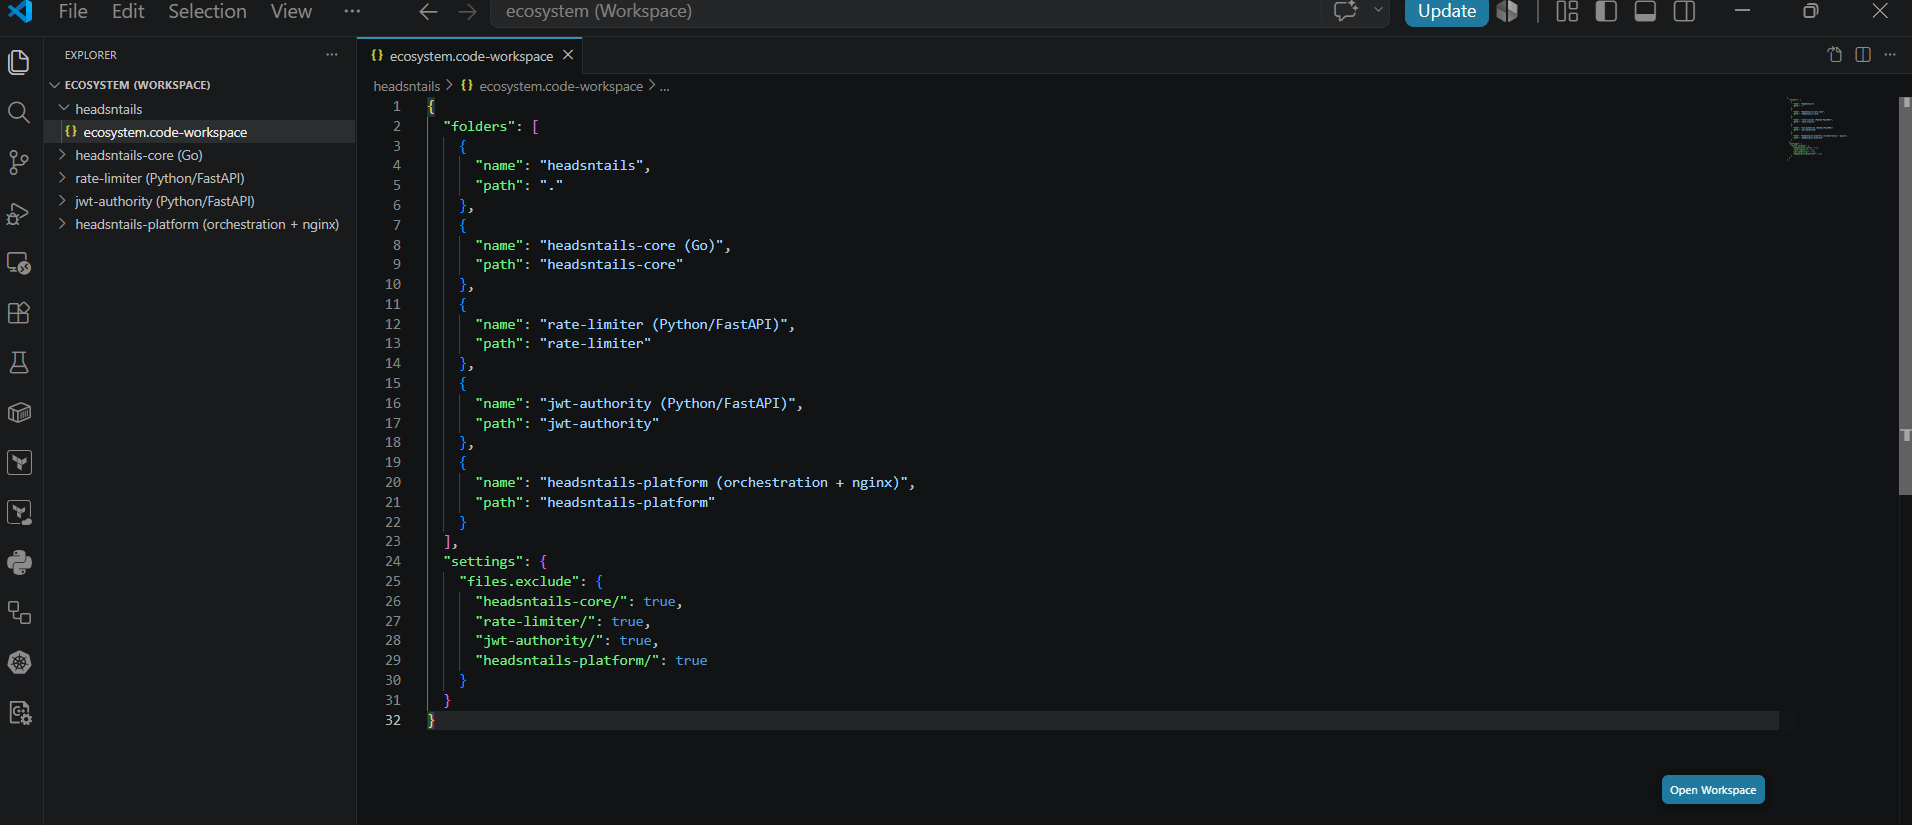The width and height of the screenshot is (1912, 825).
Task: Click the connected-squares icon in activity bar
Action: (x=19, y=613)
